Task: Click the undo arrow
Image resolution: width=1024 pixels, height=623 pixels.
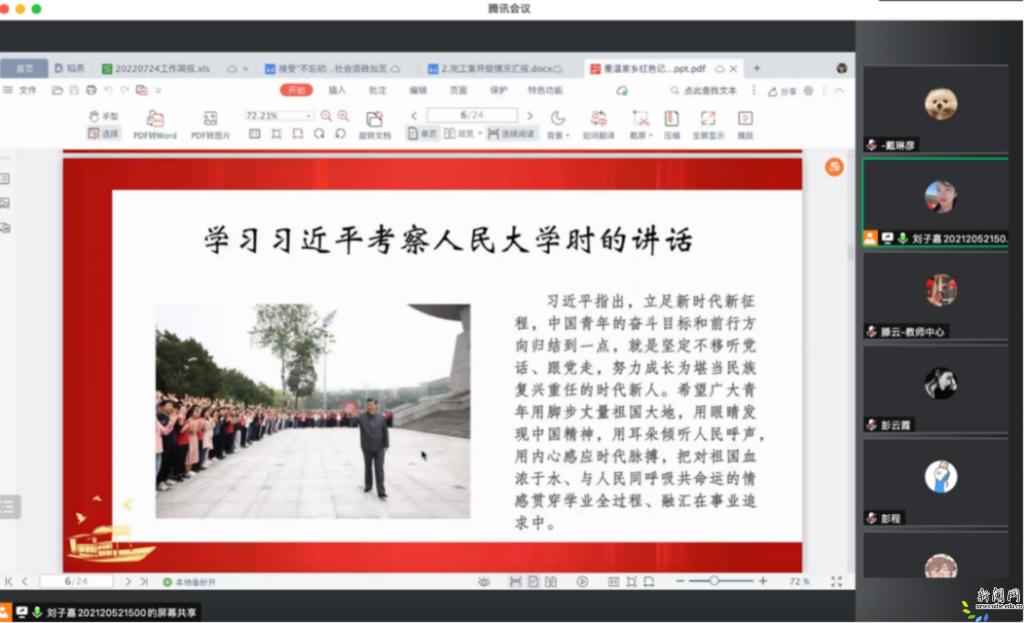Action: tap(108, 90)
